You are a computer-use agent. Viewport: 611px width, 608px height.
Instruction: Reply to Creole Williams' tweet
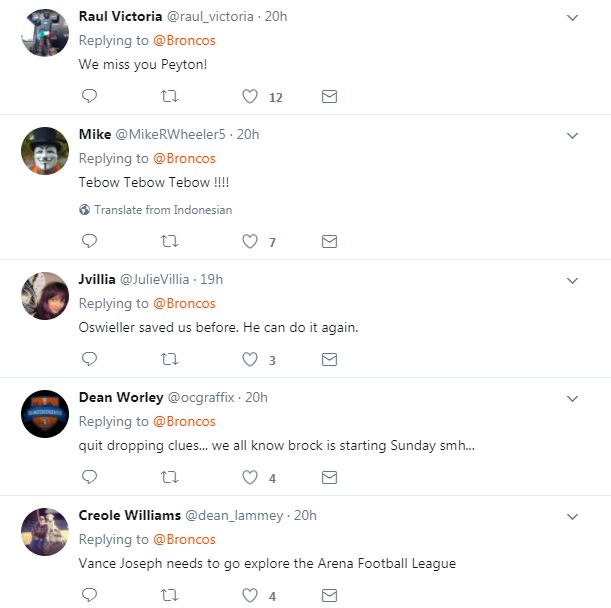(89, 596)
